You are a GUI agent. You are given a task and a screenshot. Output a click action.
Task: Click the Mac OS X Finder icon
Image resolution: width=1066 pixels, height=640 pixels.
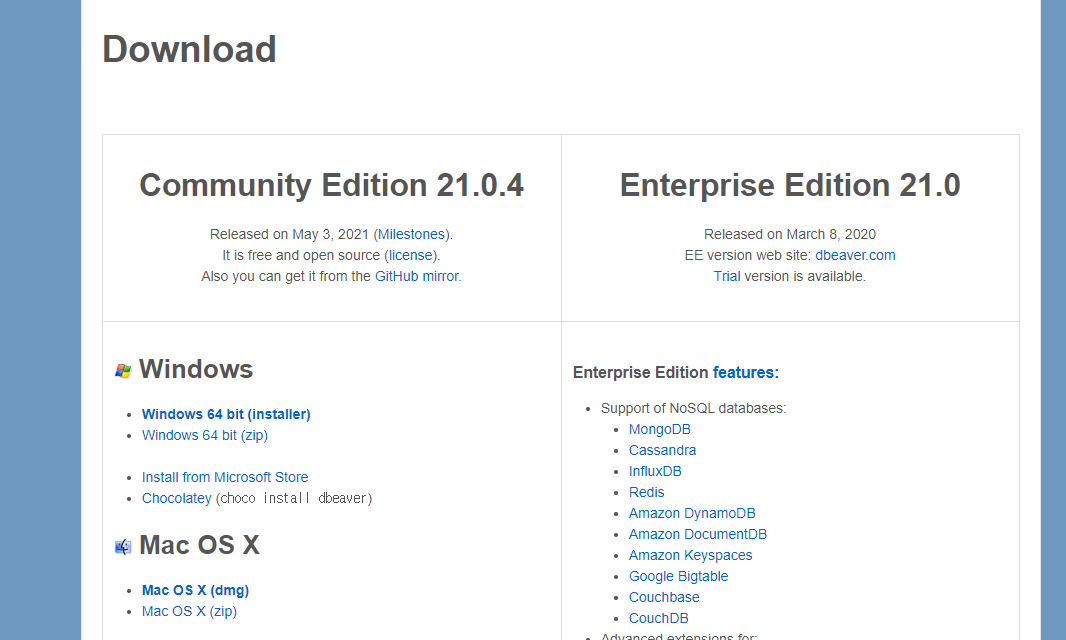(123, 547)
